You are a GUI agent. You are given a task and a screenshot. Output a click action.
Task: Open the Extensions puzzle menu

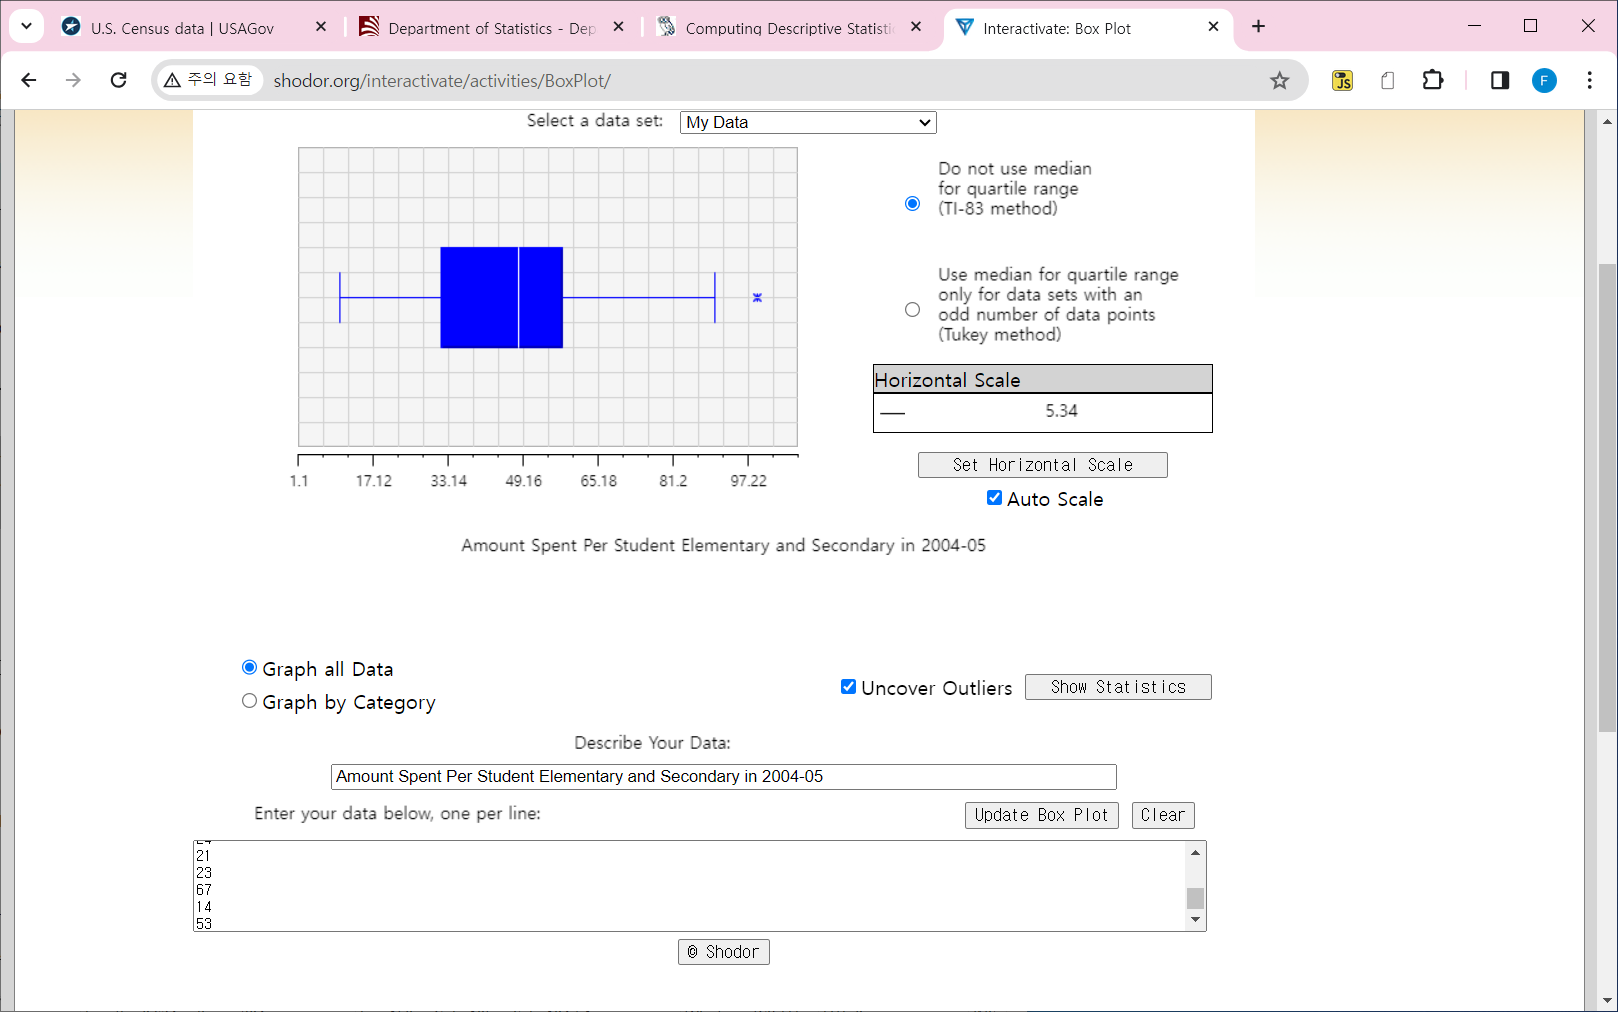pyautogui.click(x=1433, y=80)
